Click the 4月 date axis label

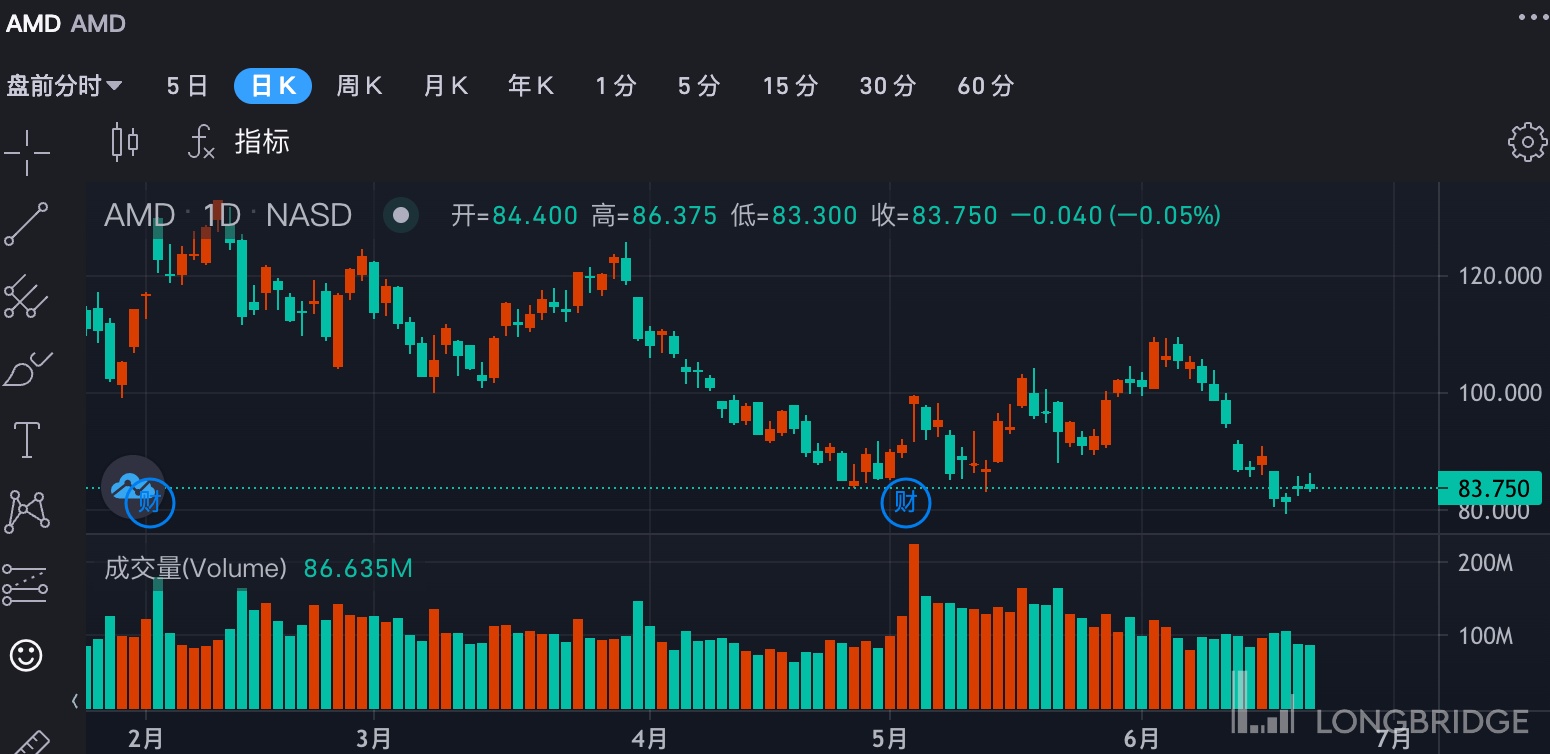coord(650,739)
